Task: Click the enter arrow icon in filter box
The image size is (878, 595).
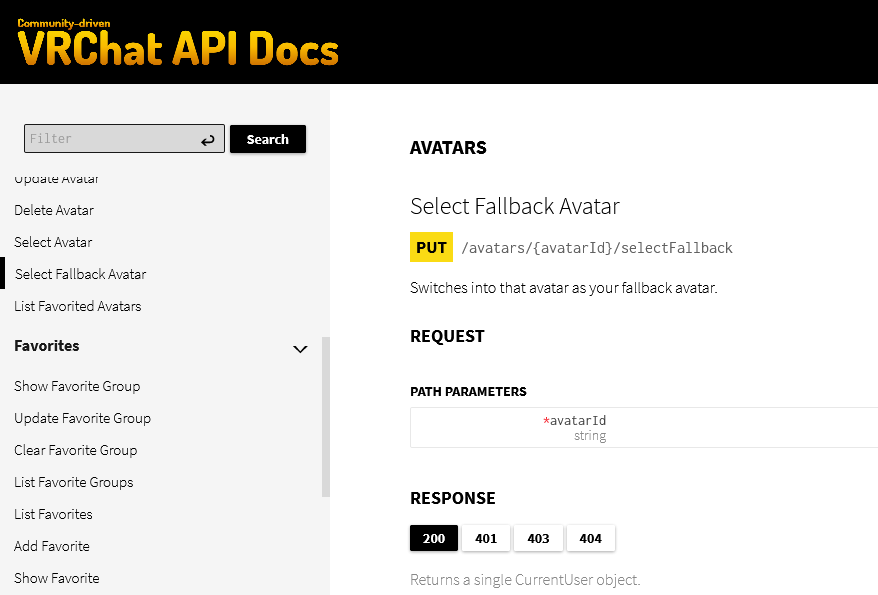Action: (x=208, y=140)
